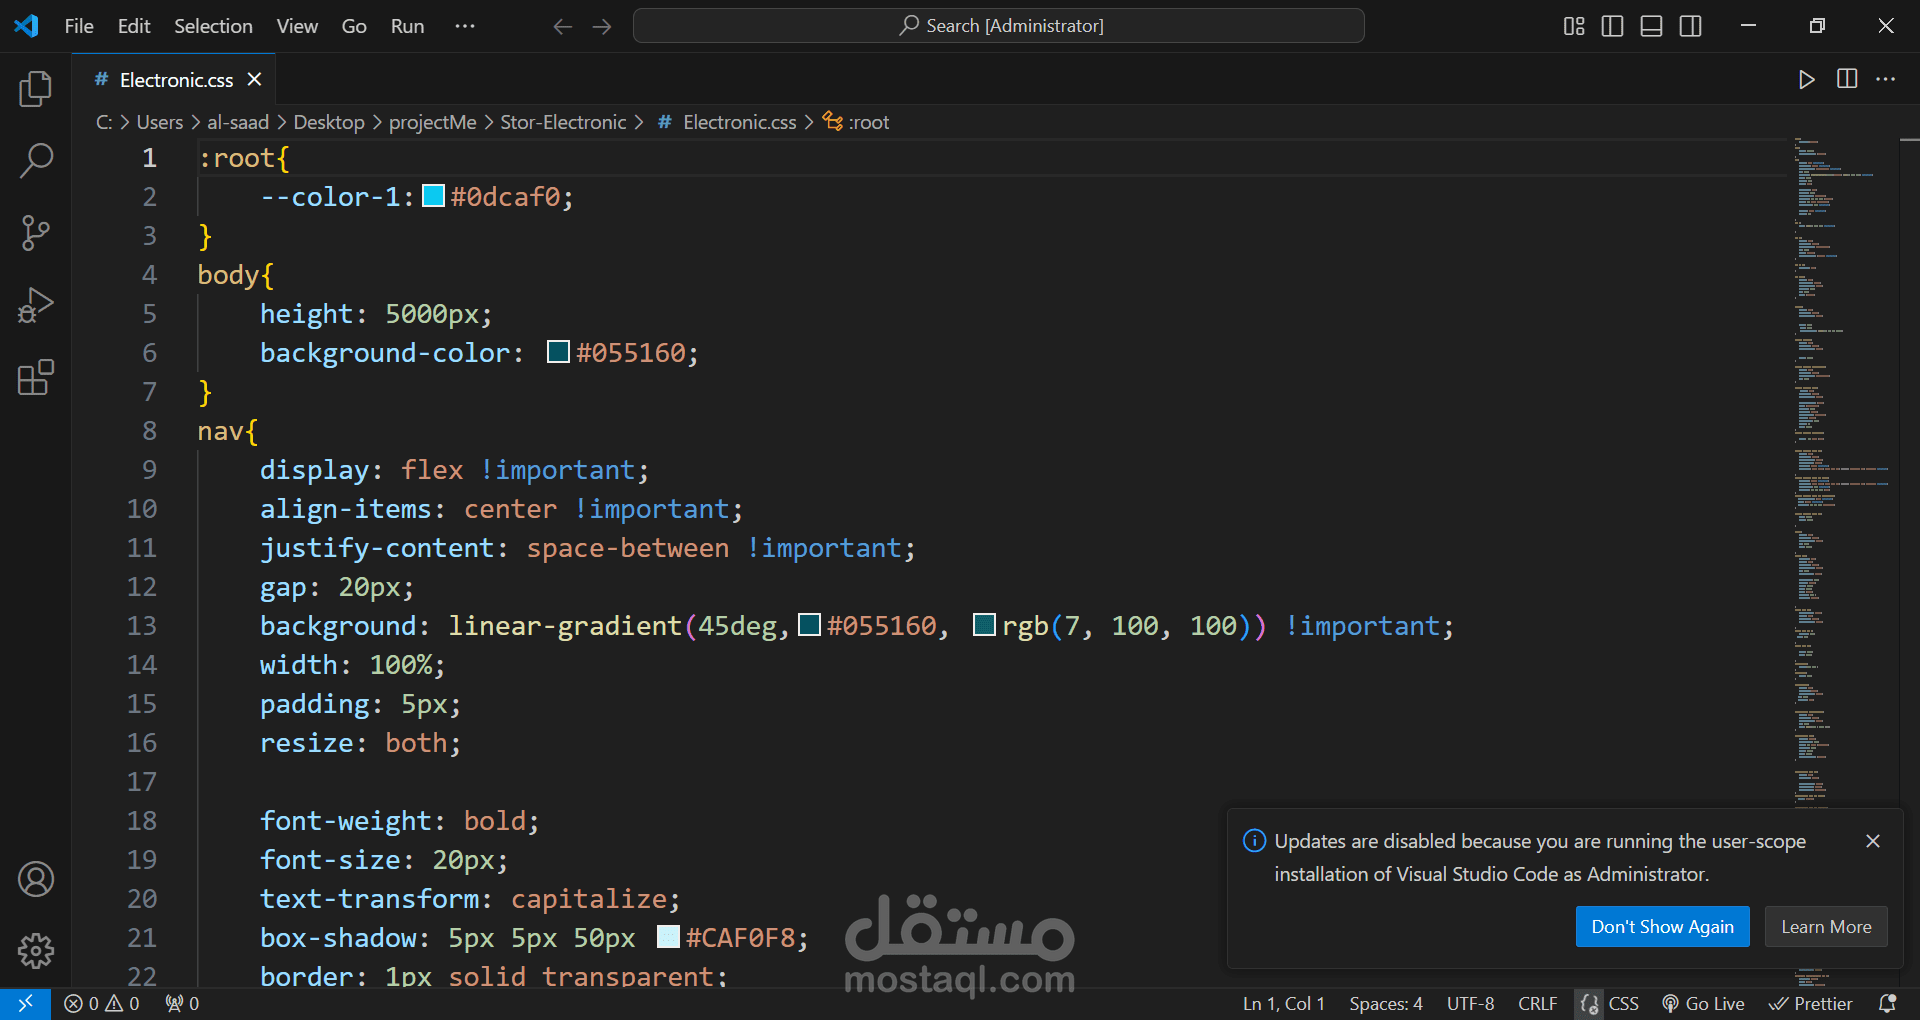Open the C: drive breadcrumb
Viewport: 1920px width, 1020px height.
[104, 122]
